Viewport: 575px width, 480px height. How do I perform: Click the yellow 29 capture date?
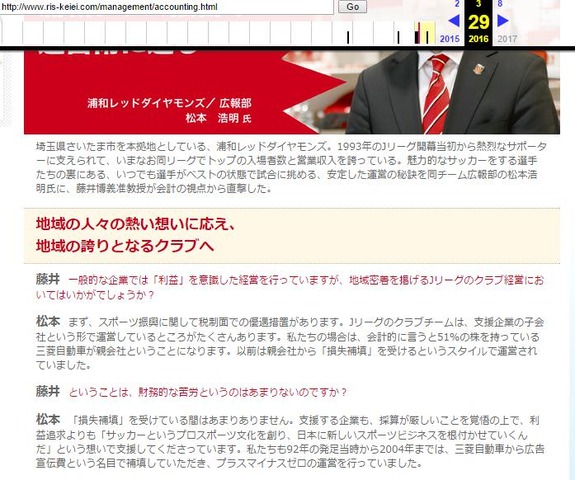click(x=479, y=22)
